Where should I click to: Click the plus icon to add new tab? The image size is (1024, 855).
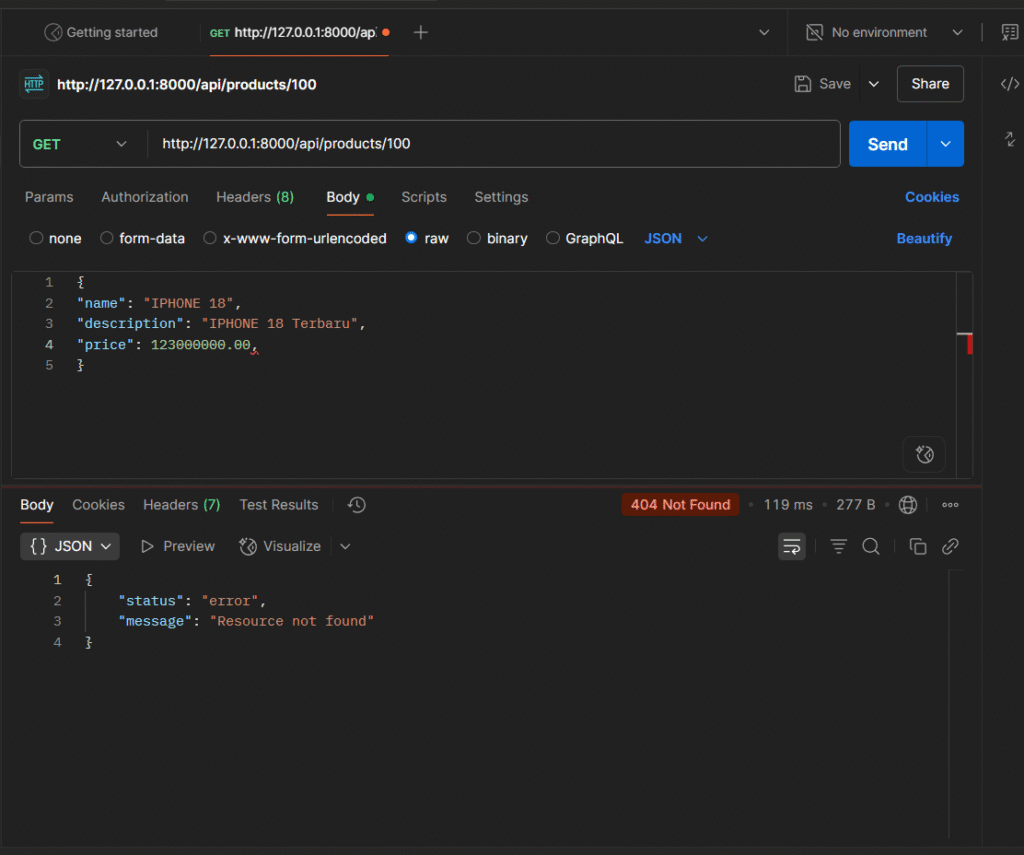pos(421,33)
